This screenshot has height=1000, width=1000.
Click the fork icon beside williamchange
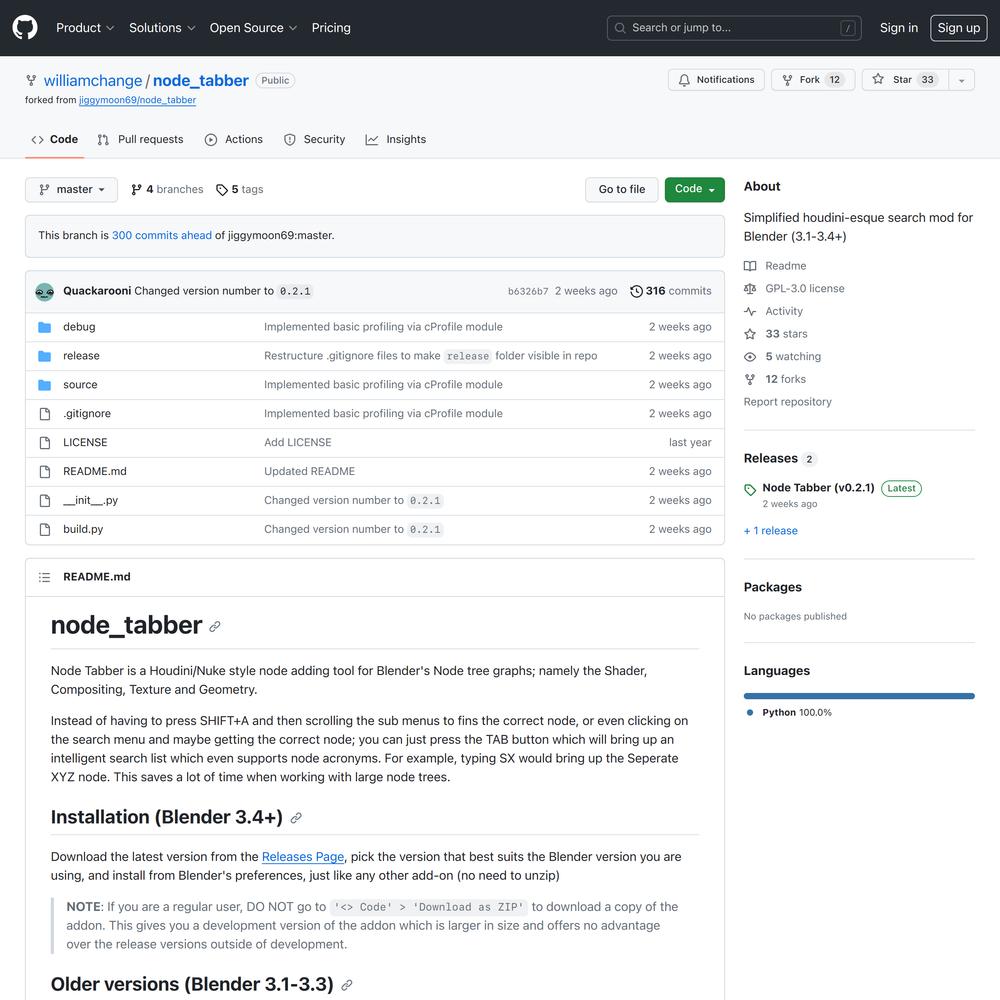point(31,80)
